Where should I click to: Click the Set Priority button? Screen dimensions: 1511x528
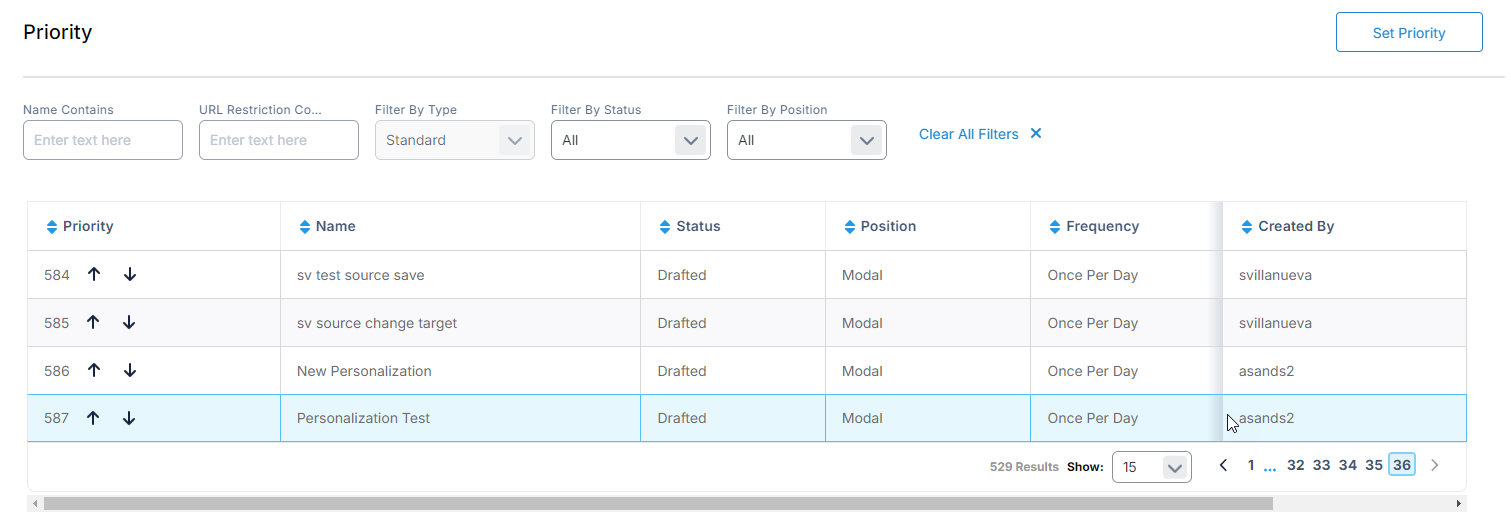click(x=1408, y=33)
